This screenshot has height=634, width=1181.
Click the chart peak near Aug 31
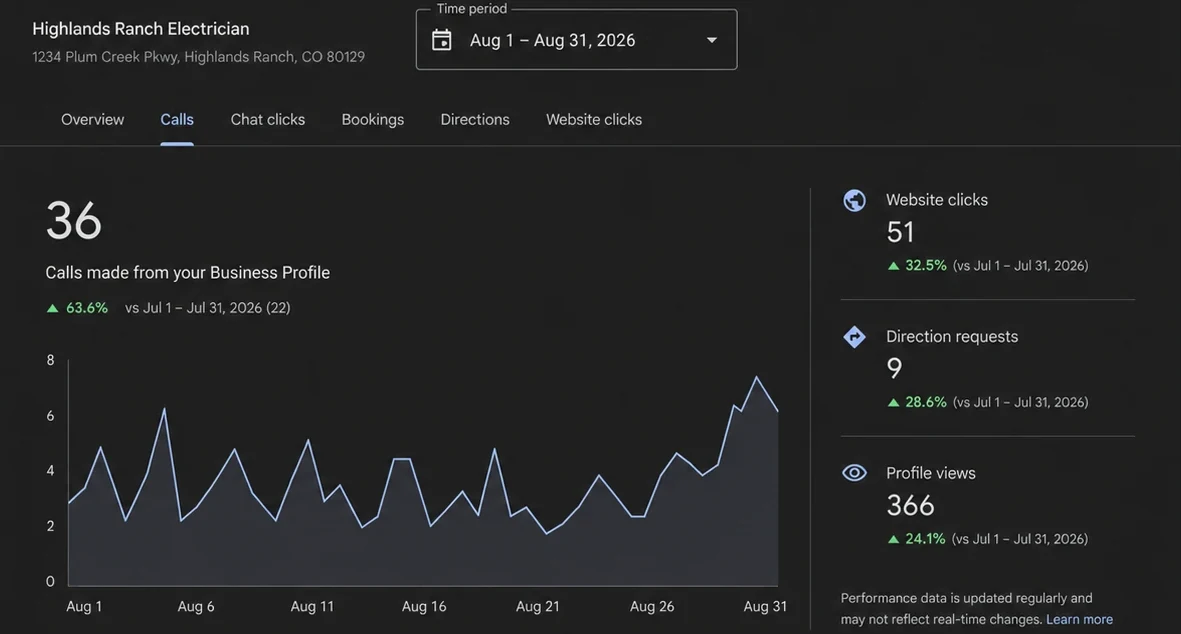(x=756, y=376)
